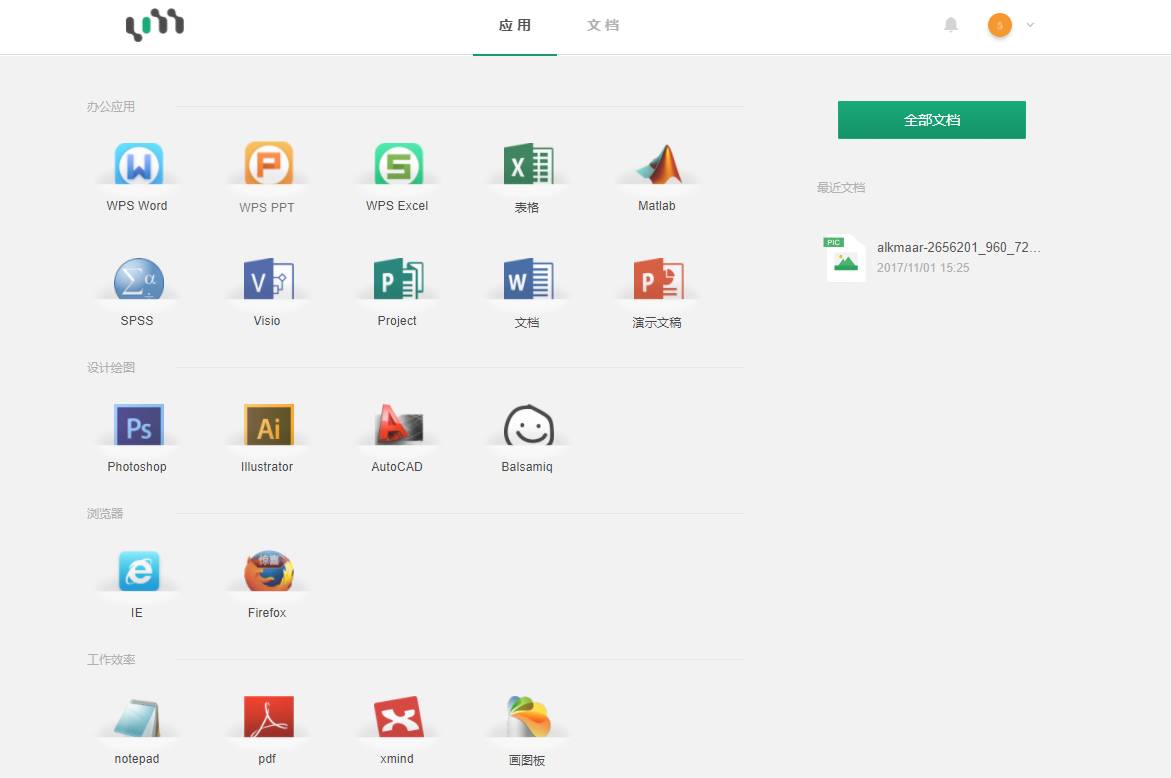The width and height of the screenshot is (1171, 778).
Task: Click the 浏览器 section heading
Action: click(x=105, y=514)
